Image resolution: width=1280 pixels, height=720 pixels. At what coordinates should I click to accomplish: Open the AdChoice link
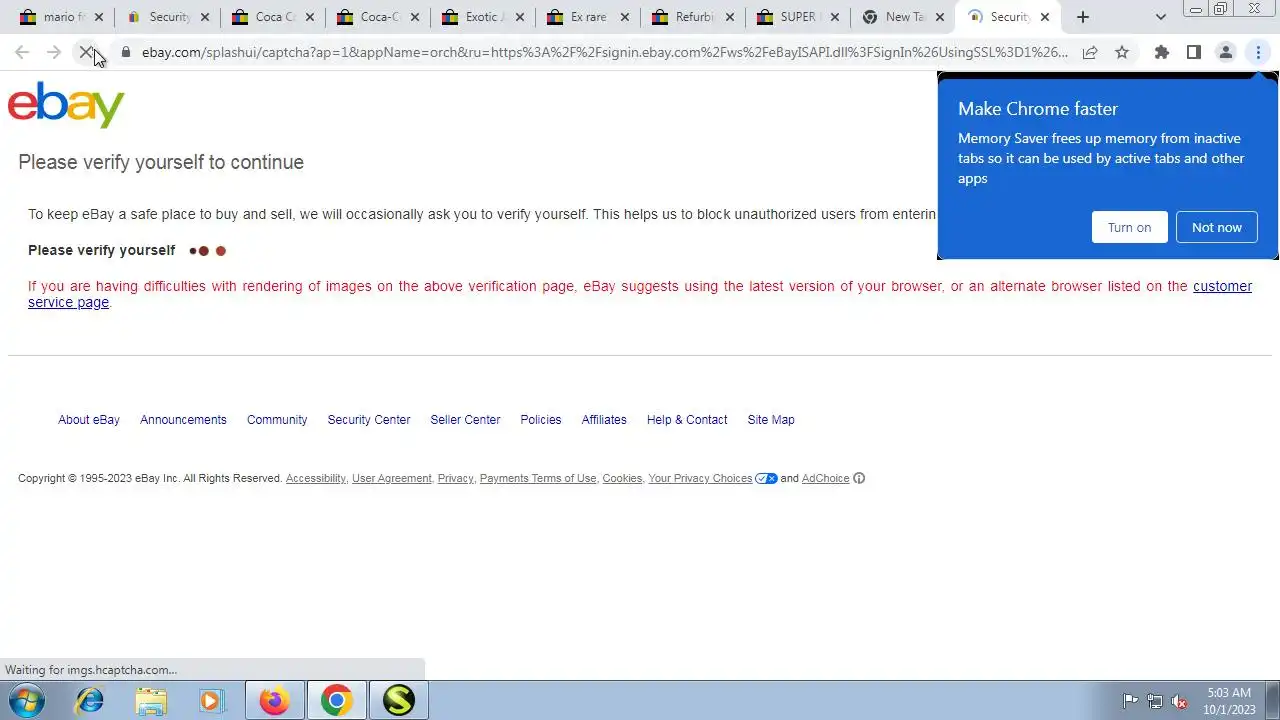click(825, 479)
